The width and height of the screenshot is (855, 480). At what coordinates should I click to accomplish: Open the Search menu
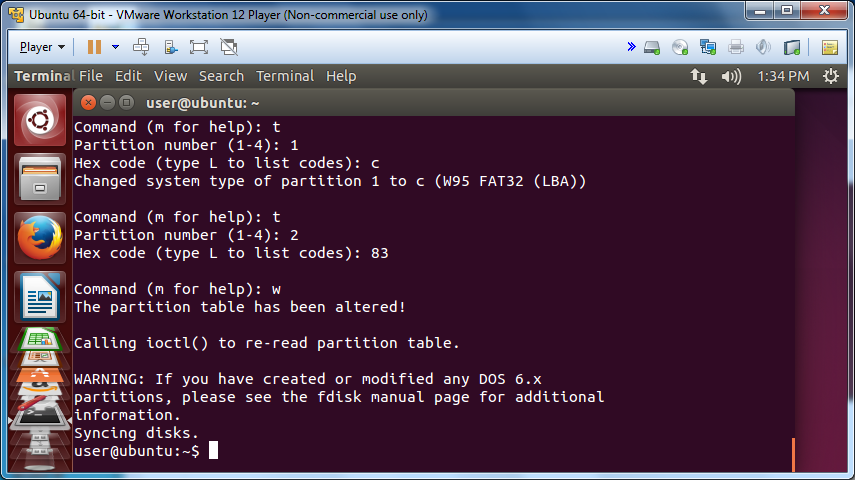221,76
